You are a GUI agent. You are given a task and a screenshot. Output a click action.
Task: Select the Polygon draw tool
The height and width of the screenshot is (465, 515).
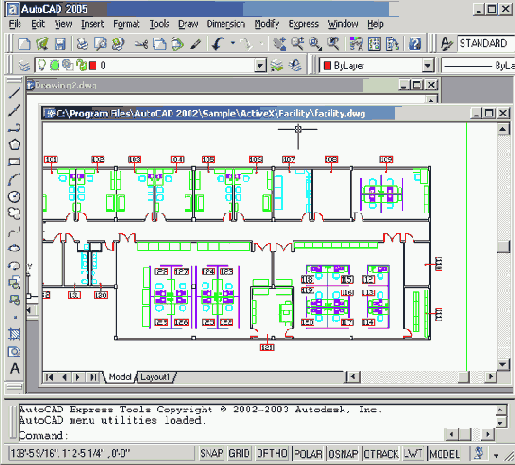14,145
